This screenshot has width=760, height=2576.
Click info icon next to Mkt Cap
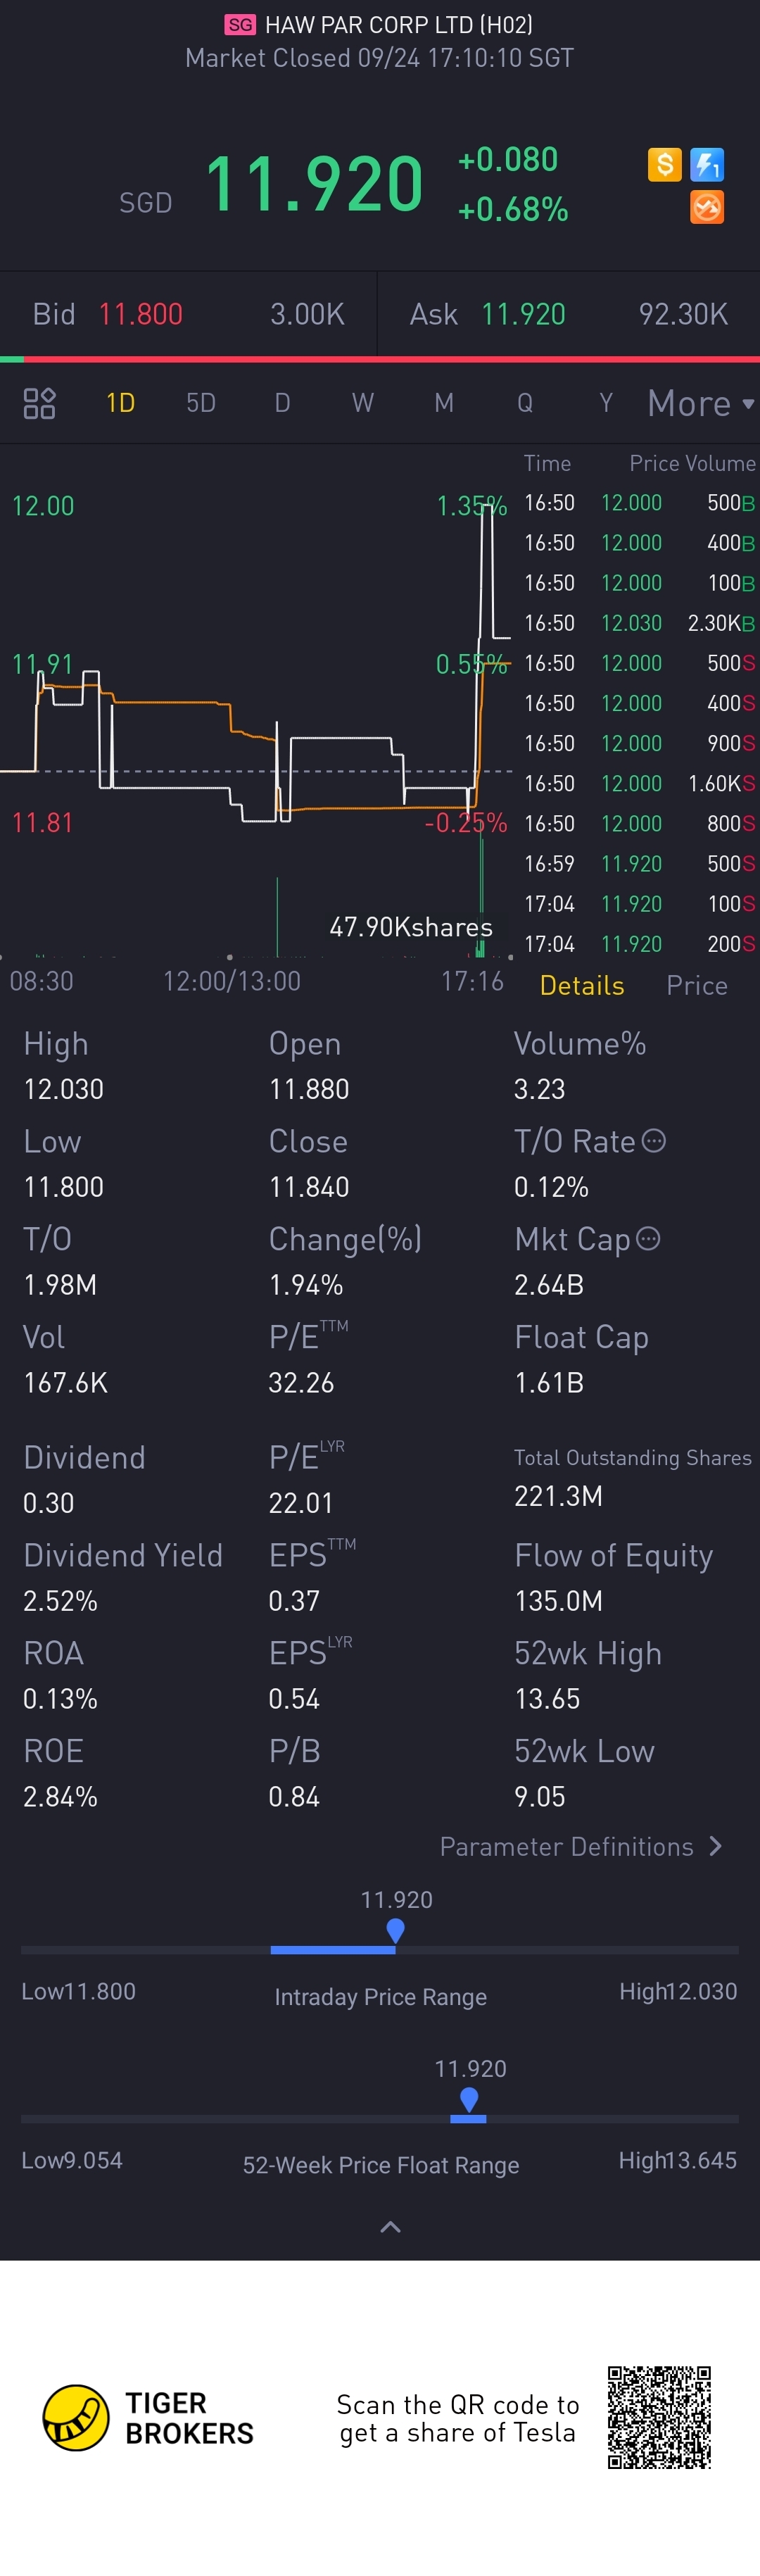click(x=649, y=1239)
